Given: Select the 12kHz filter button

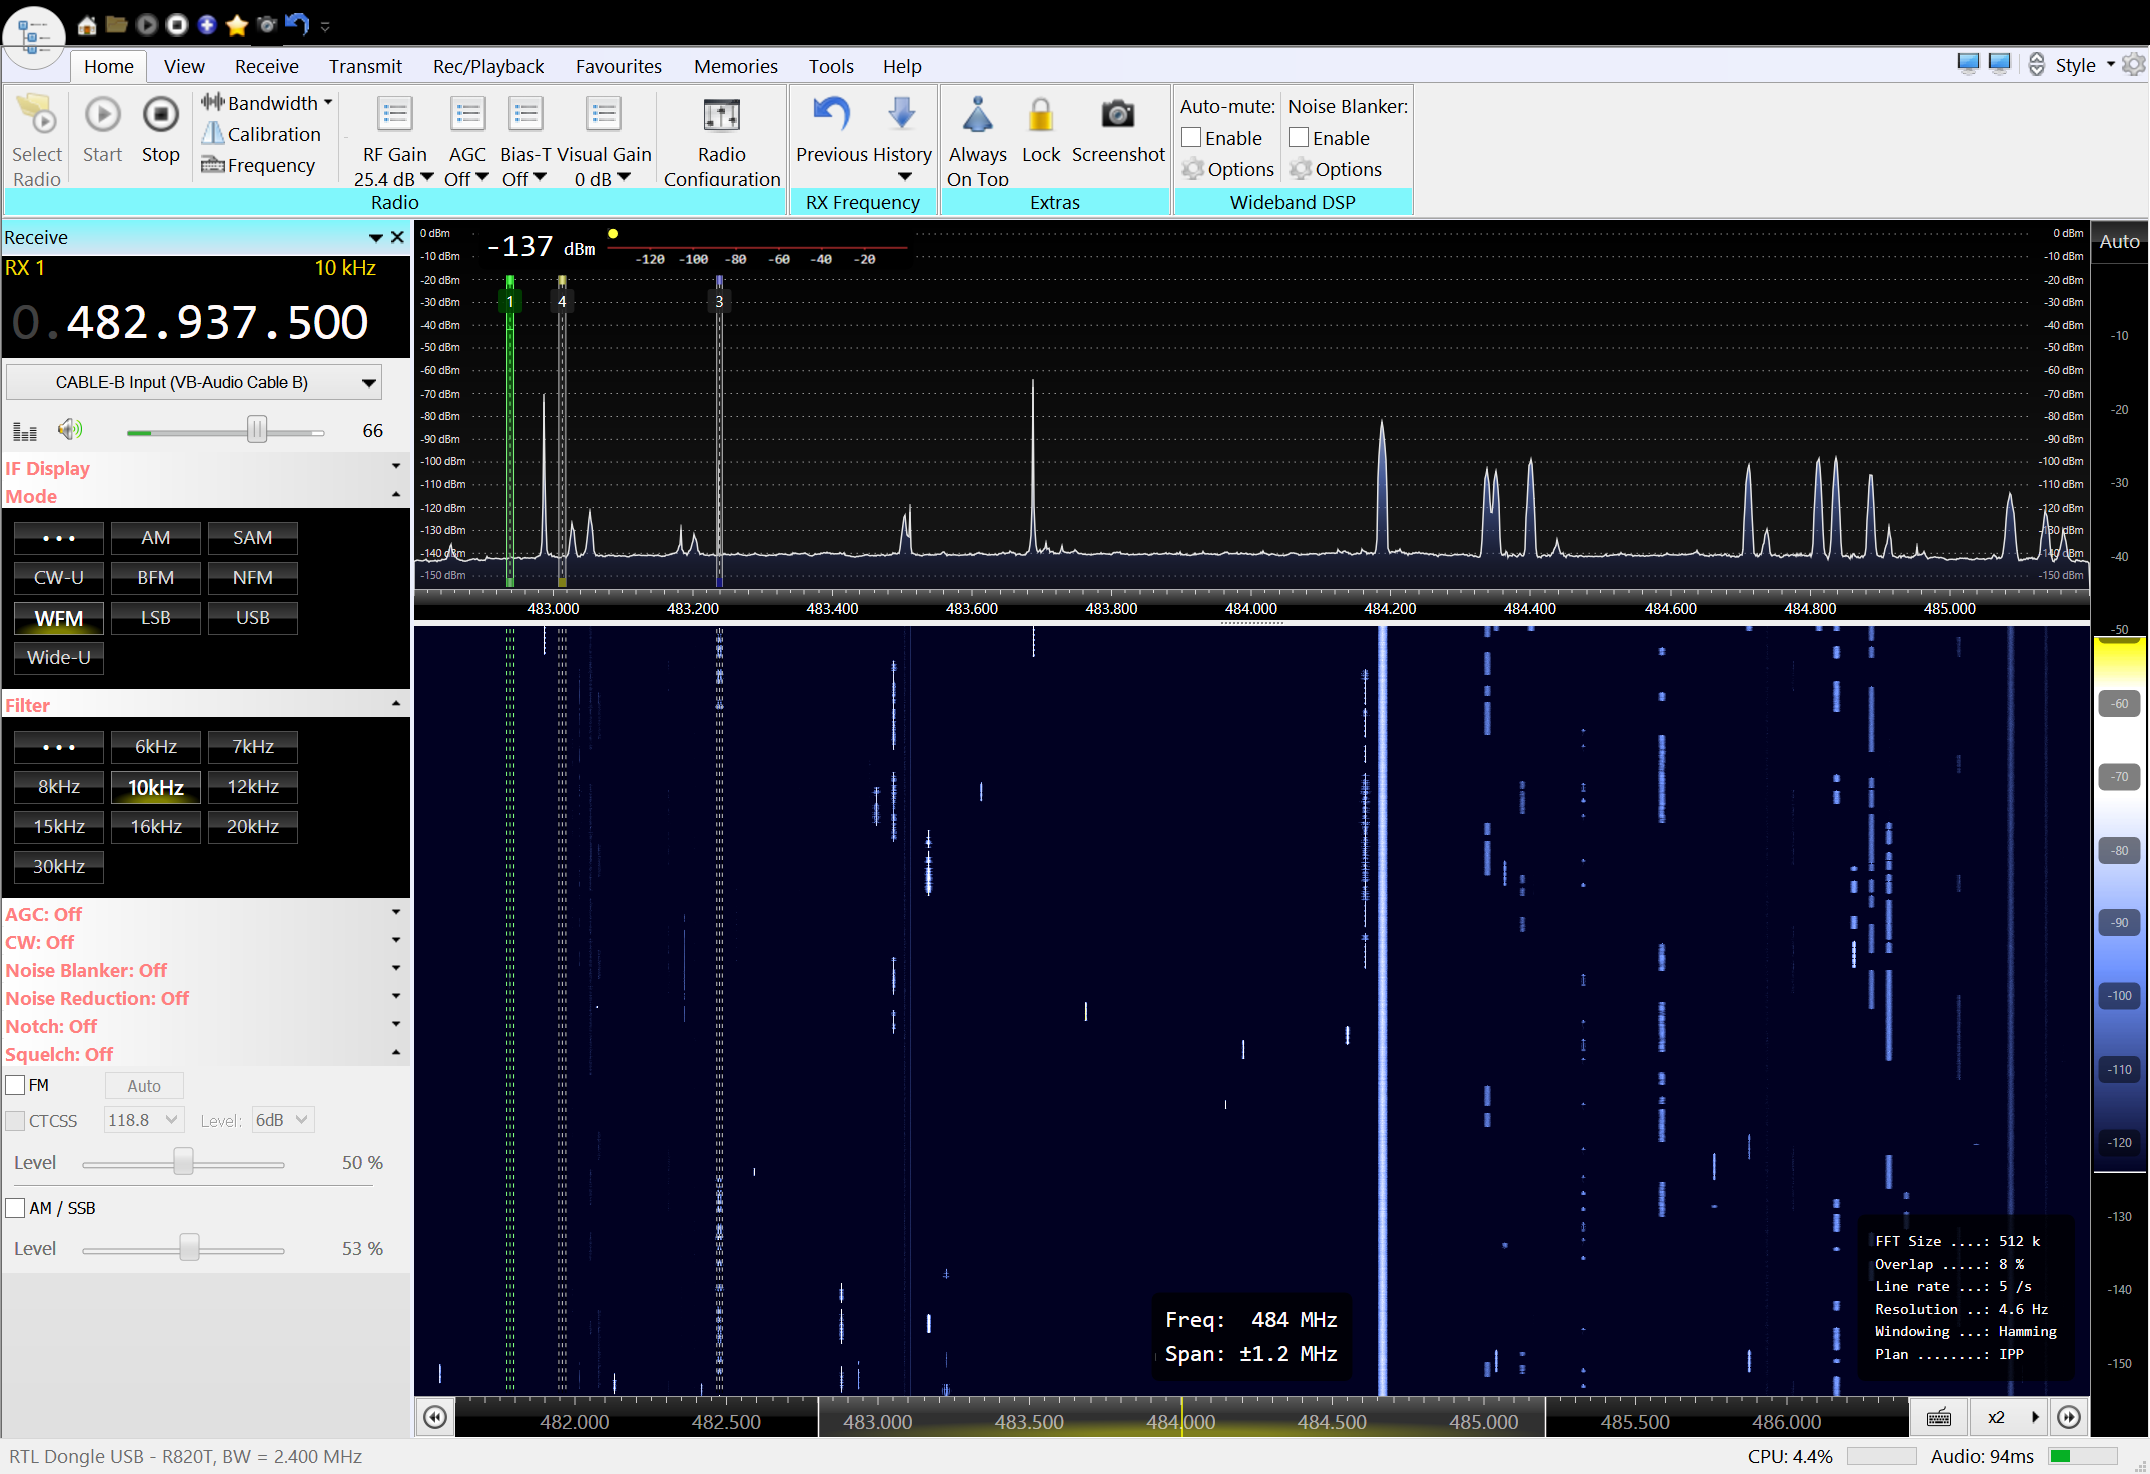Looking at the screenshot, I should [252, 786].
